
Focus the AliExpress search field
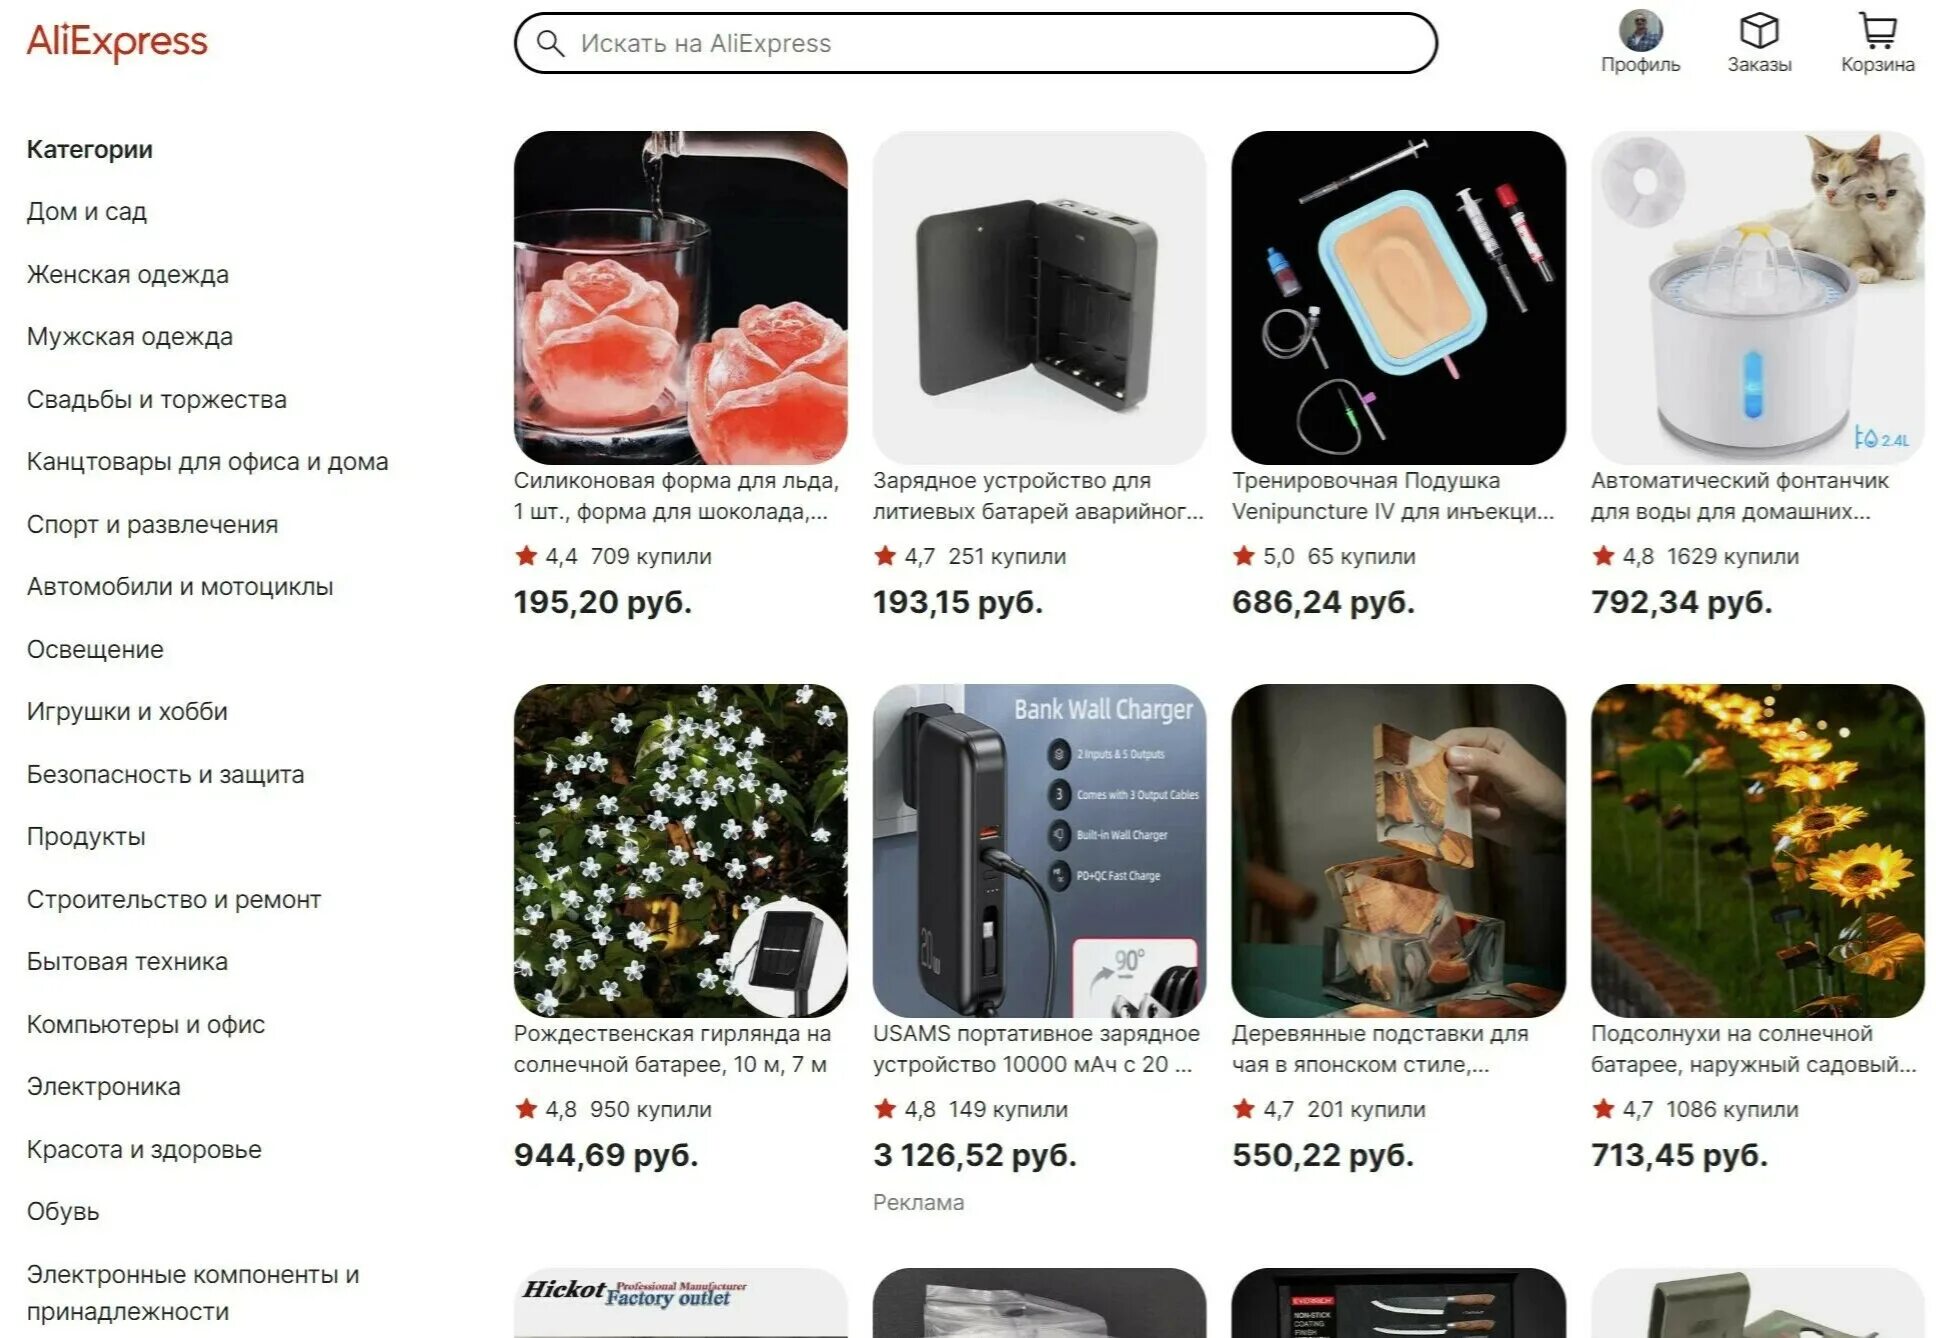[976, 43]
